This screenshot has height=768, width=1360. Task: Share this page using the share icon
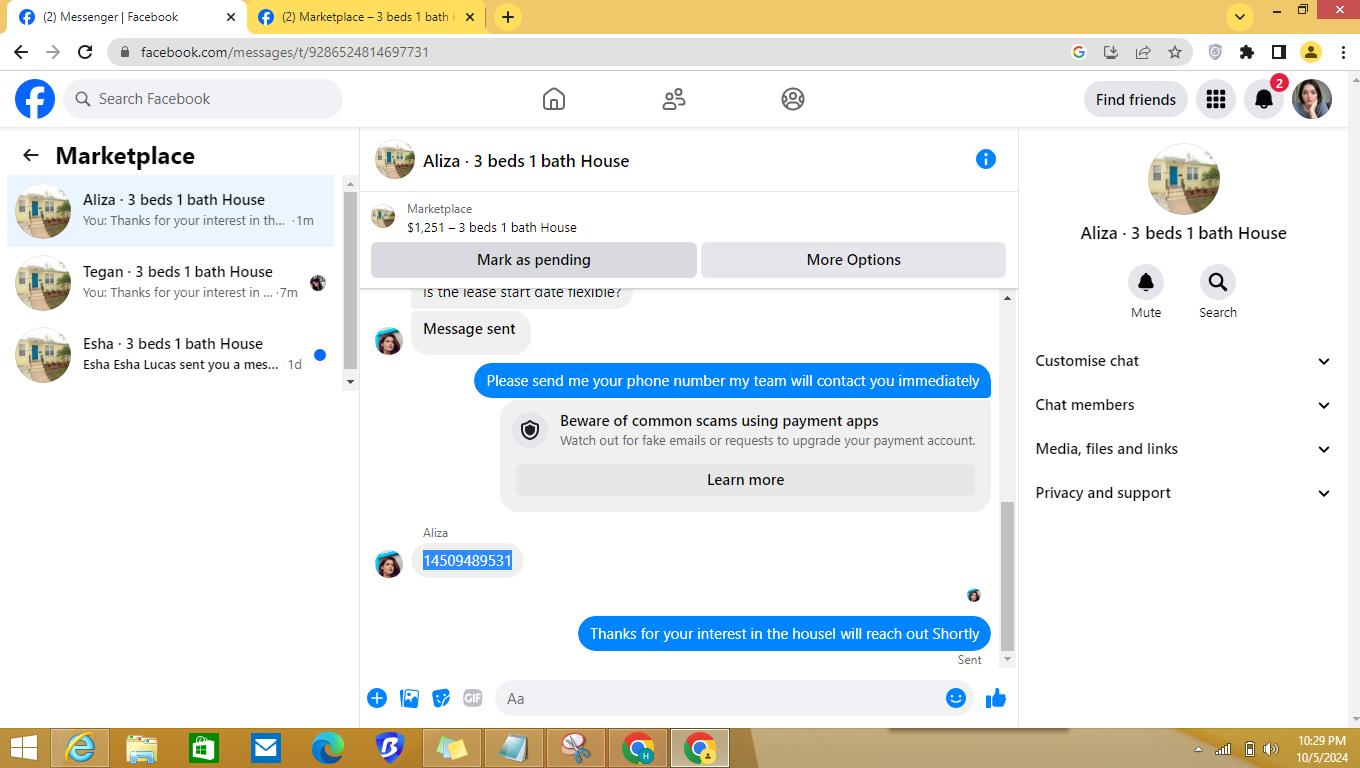pos(1143,52)
